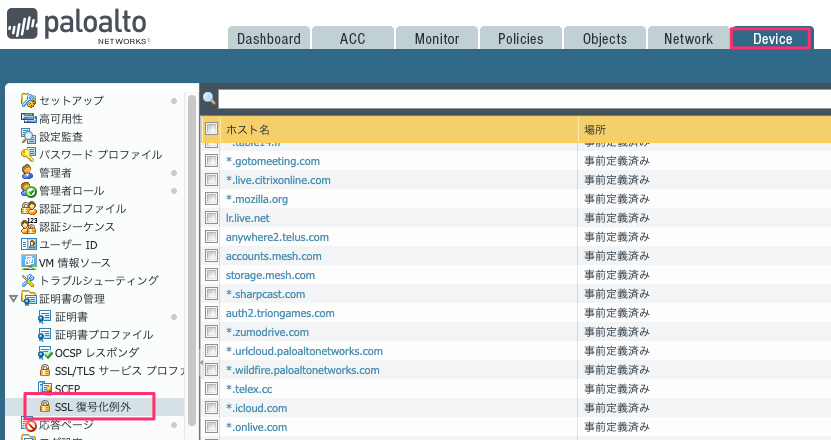Image resolution: width=831 pixels, height=440 pixels.
Task: Check the *.mozilla.org row checkbox
Action: tap(211, 199)
